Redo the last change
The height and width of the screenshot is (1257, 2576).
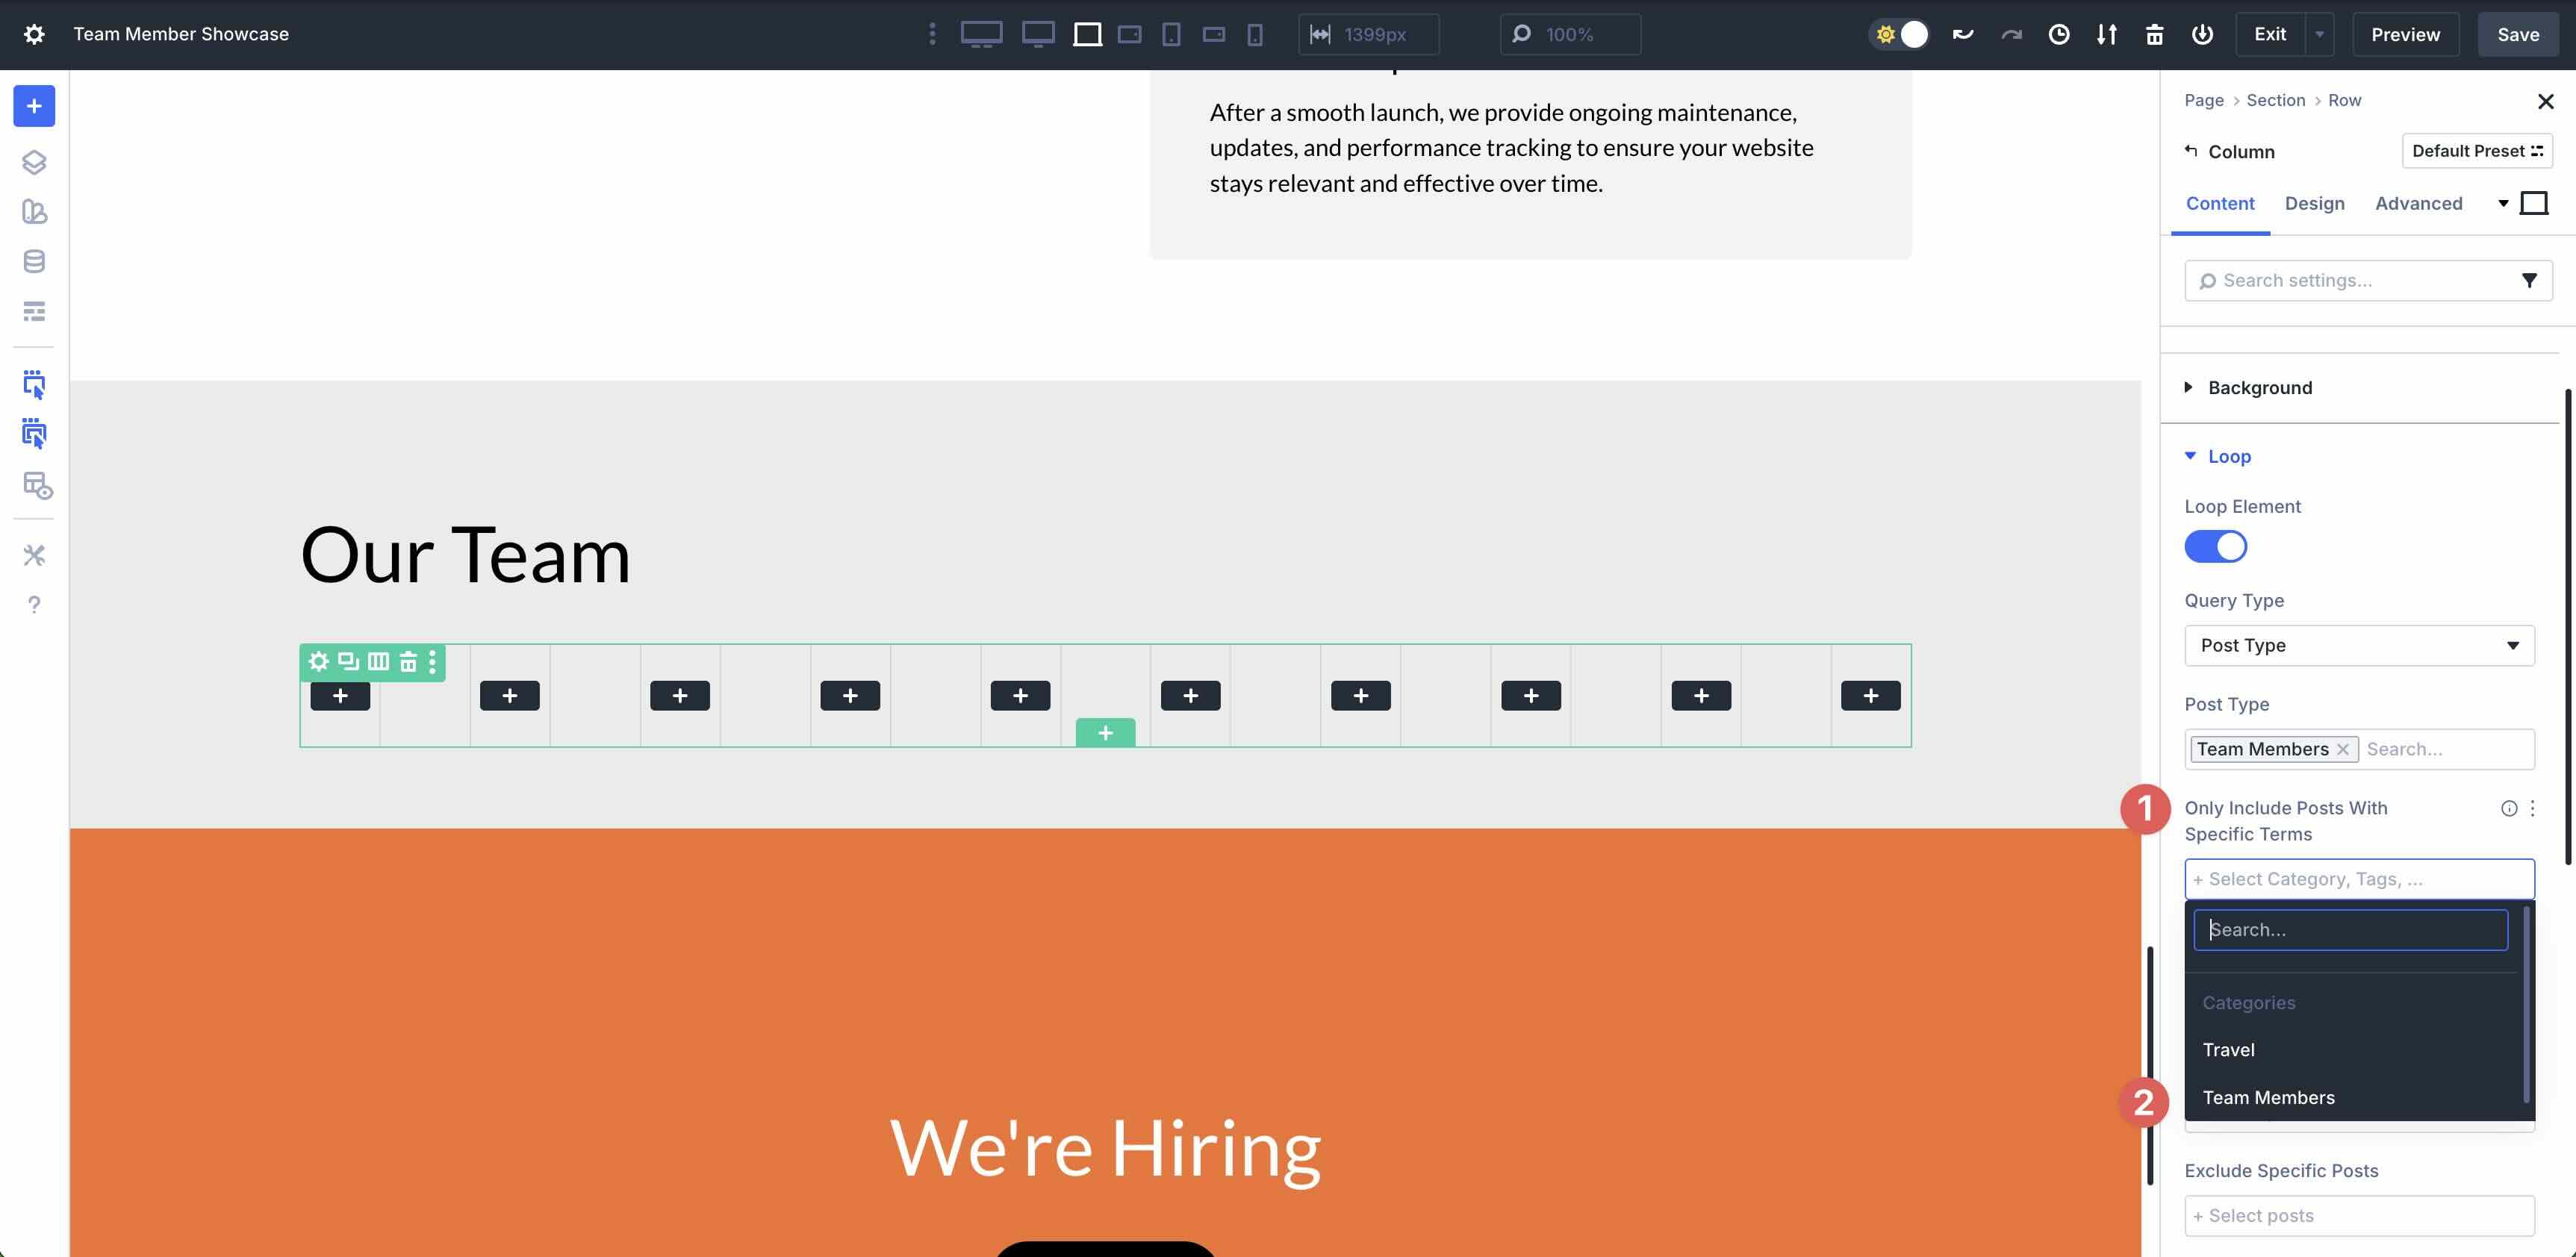click(x=2011, y=33)
